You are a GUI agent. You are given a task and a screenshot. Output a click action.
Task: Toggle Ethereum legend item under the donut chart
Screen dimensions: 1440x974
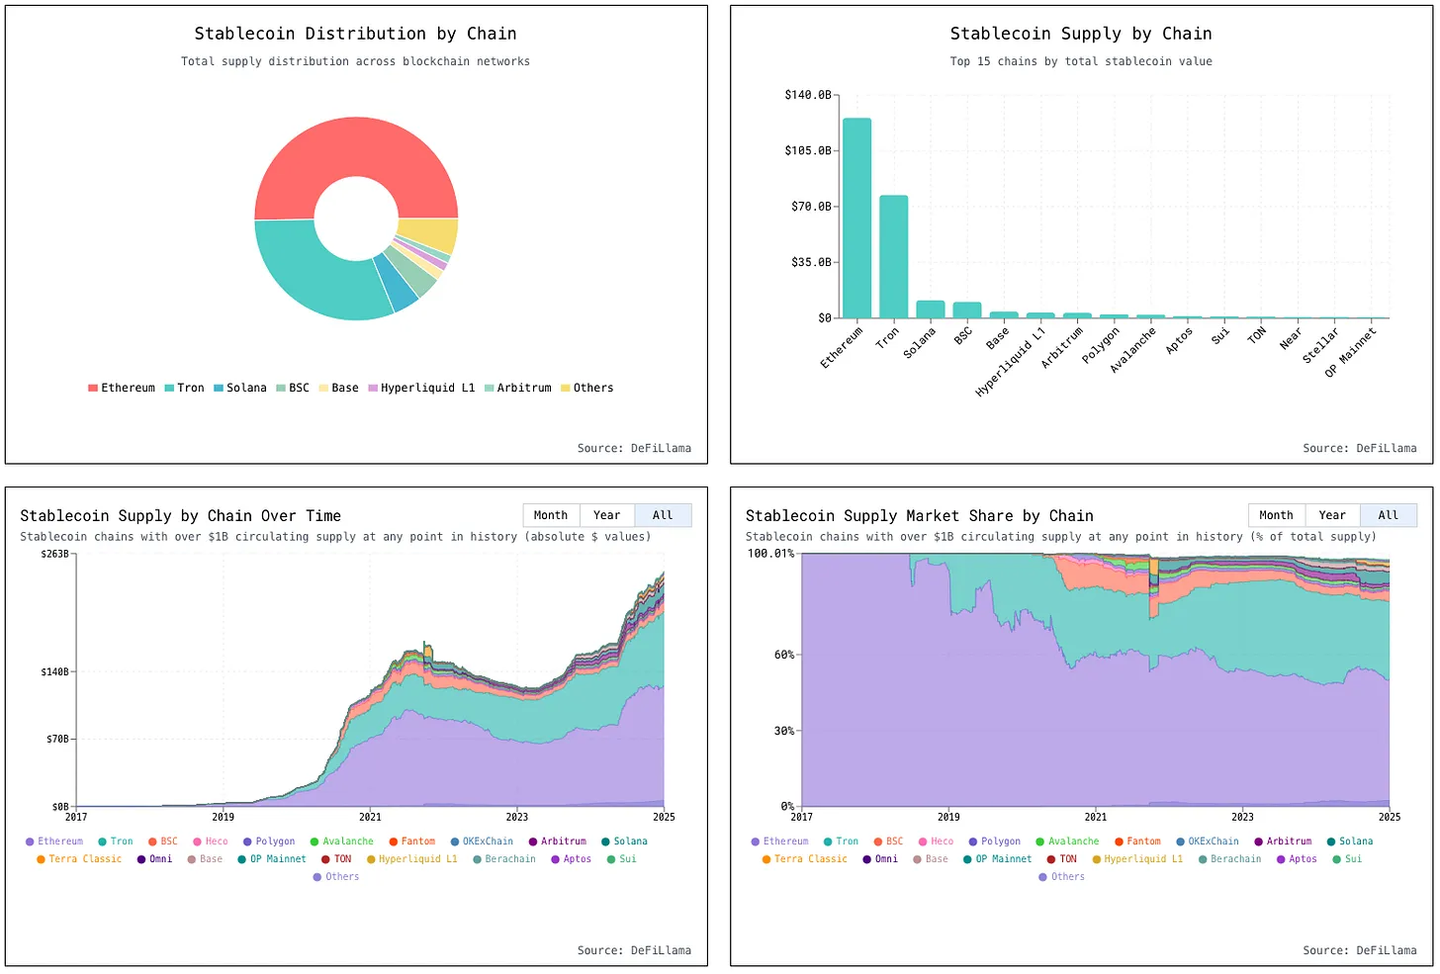[x=122, y=388]
